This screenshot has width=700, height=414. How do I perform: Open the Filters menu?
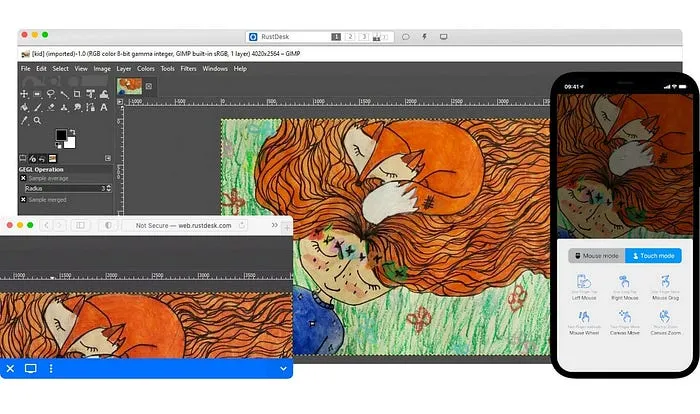[x=188, y=69]
